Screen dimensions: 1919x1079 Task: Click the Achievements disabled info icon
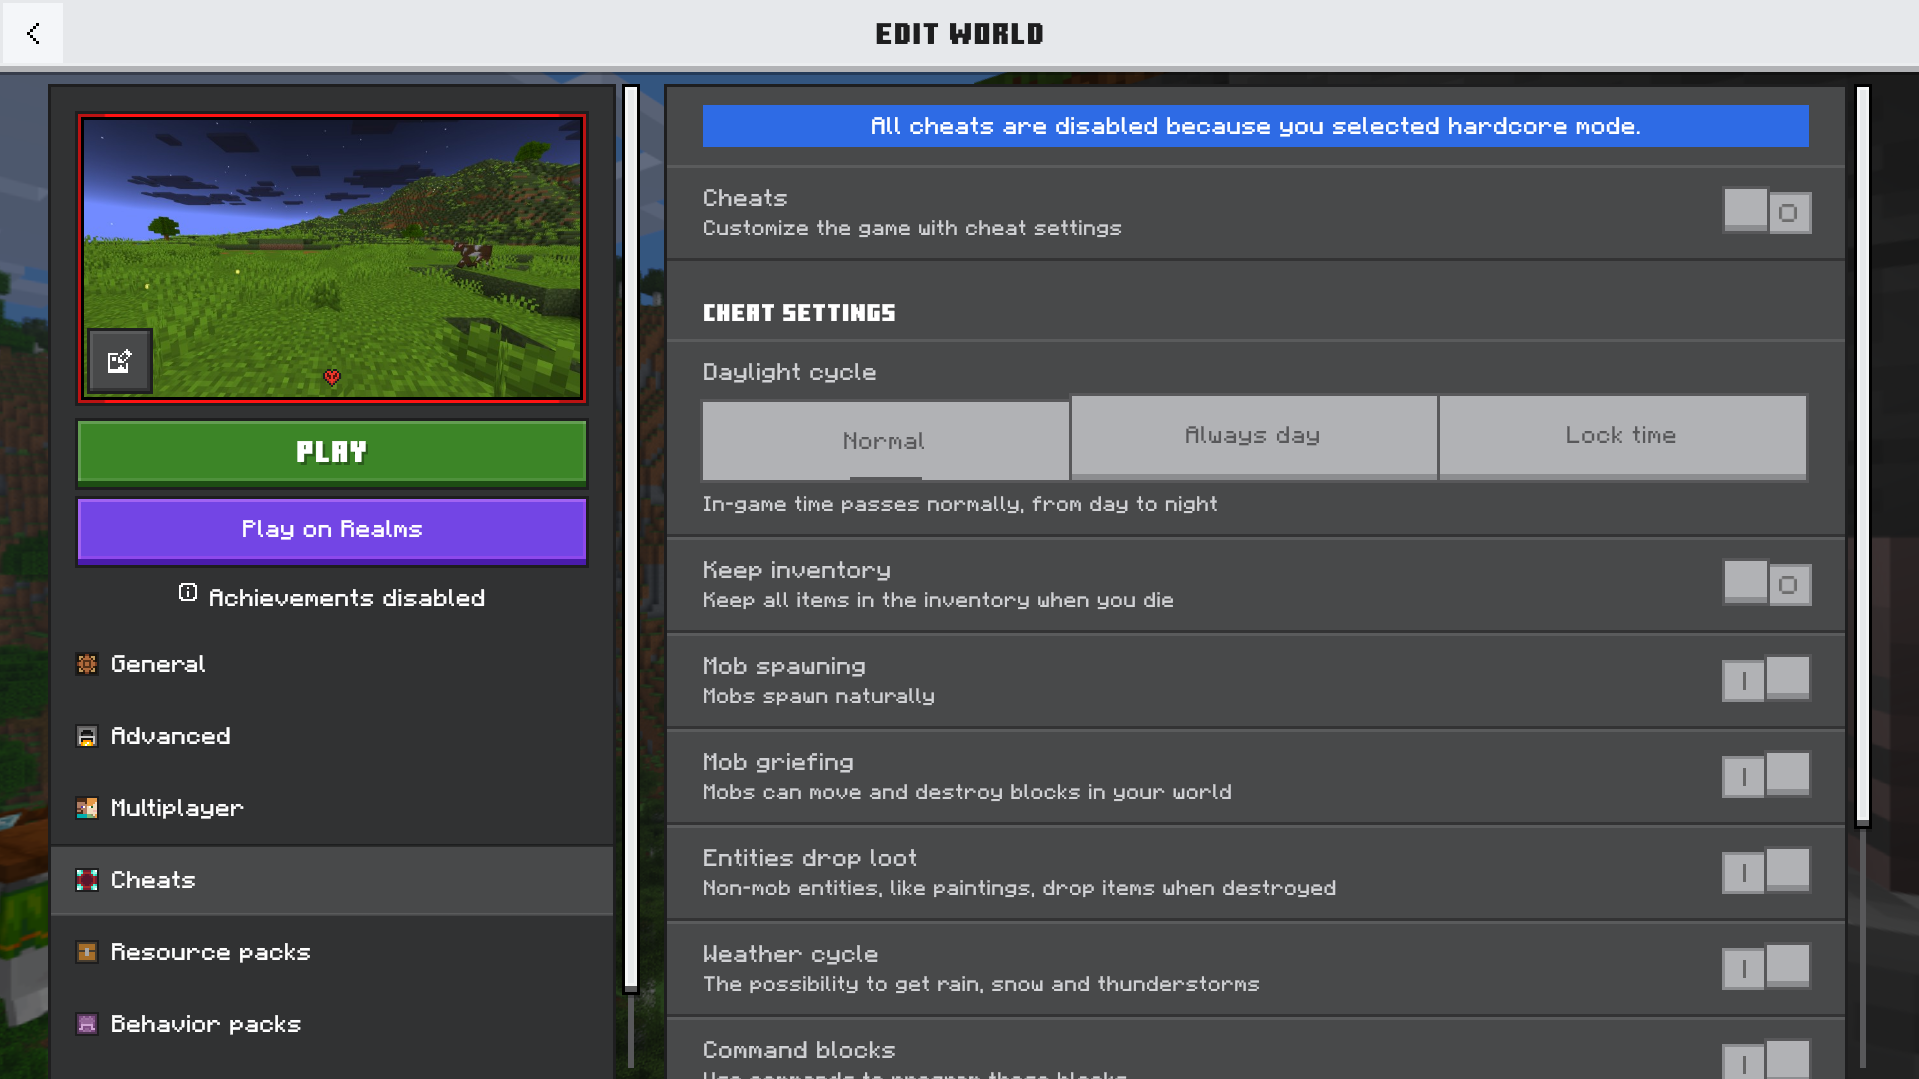[x=188, y=593]
